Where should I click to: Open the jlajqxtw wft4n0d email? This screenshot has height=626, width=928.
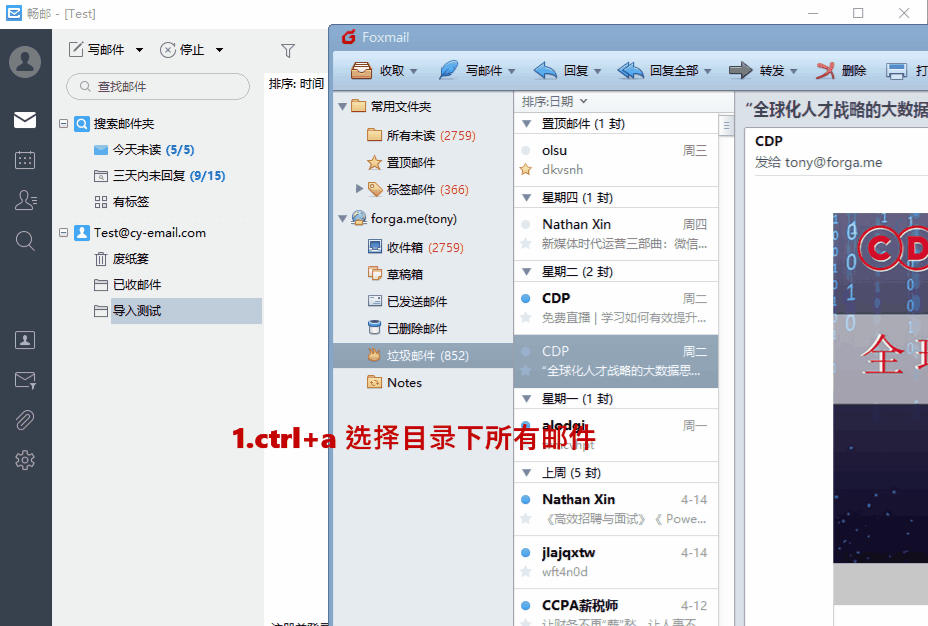pos(616,562)
